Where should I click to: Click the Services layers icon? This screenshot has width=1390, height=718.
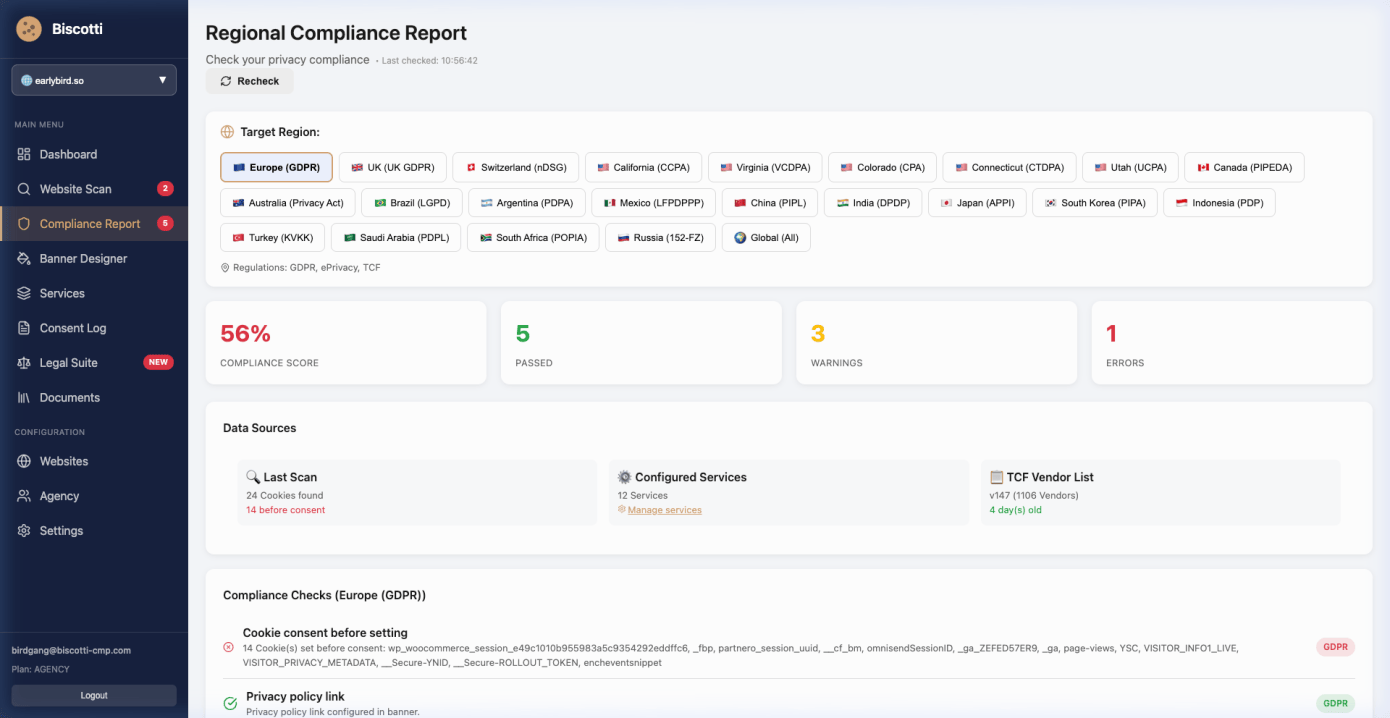point(24,294)
